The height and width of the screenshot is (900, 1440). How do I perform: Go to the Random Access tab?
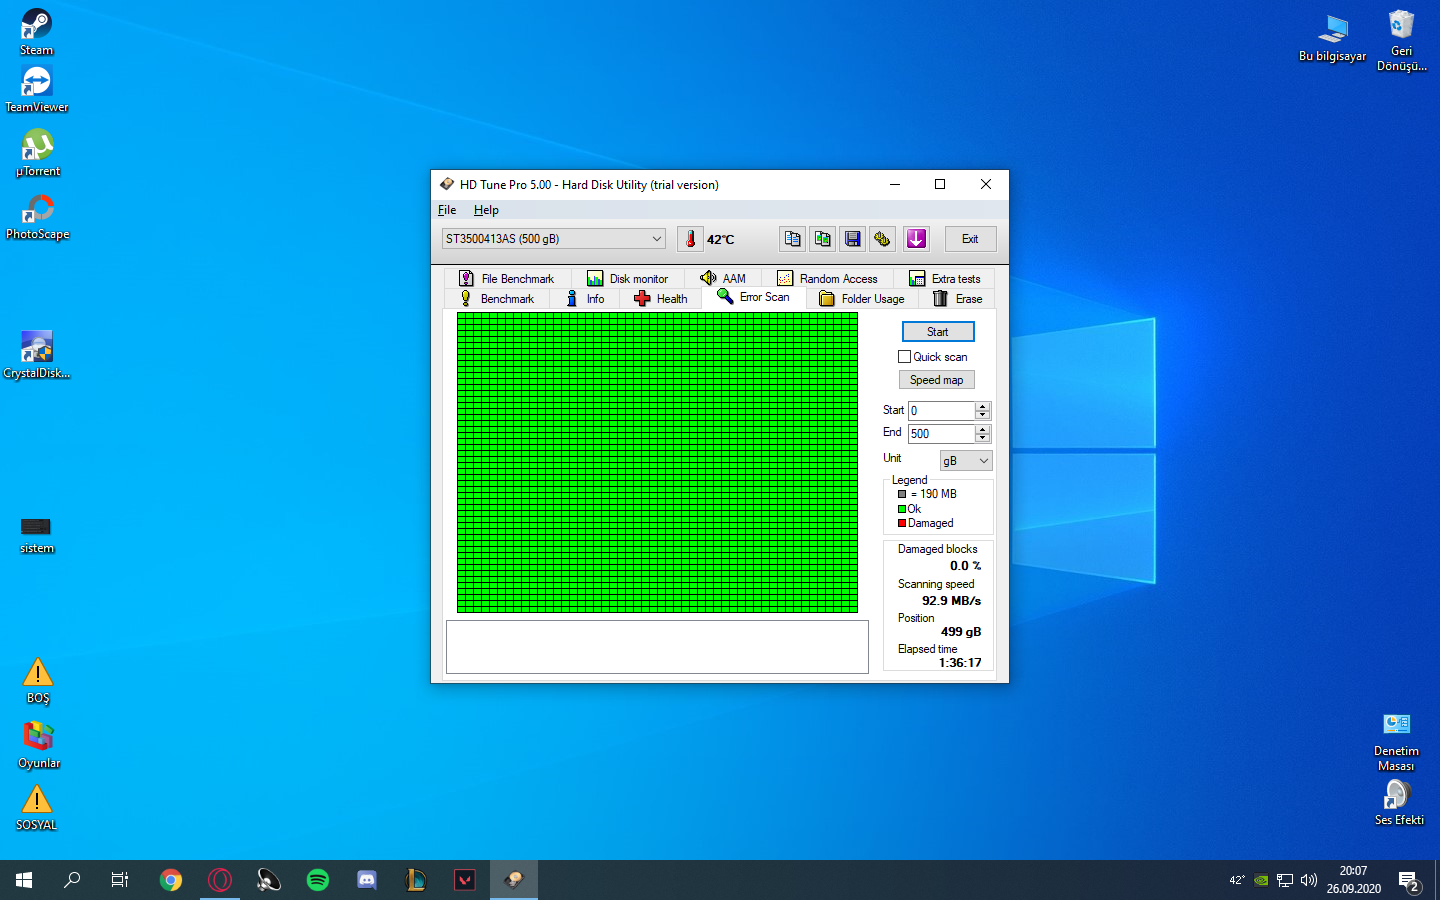(x=827, y=278)
